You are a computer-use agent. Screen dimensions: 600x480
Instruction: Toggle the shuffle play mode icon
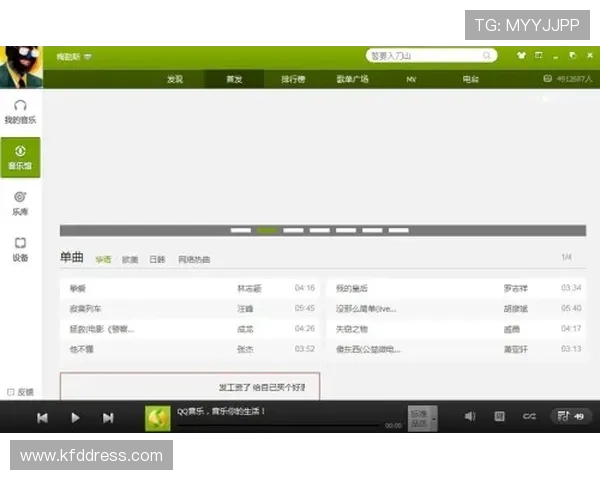tap(529, 416)
